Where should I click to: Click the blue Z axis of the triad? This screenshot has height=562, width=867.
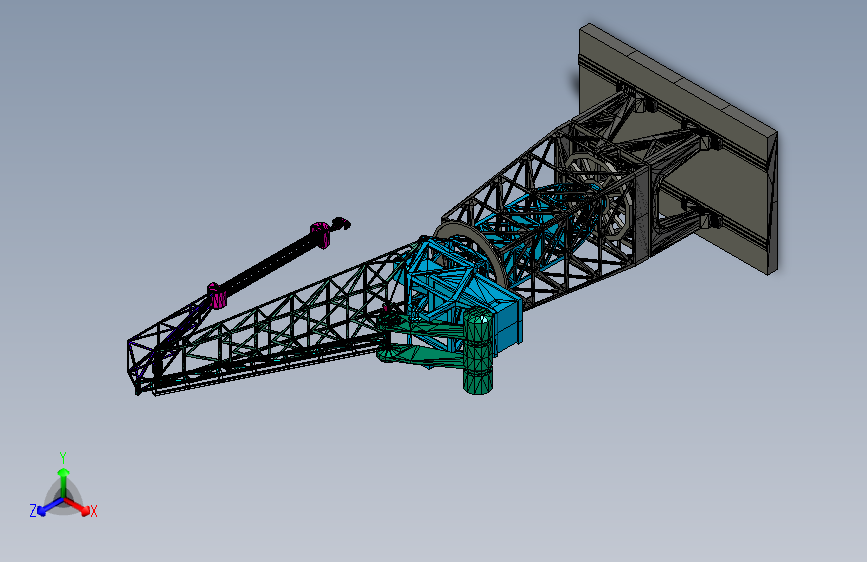50,507
